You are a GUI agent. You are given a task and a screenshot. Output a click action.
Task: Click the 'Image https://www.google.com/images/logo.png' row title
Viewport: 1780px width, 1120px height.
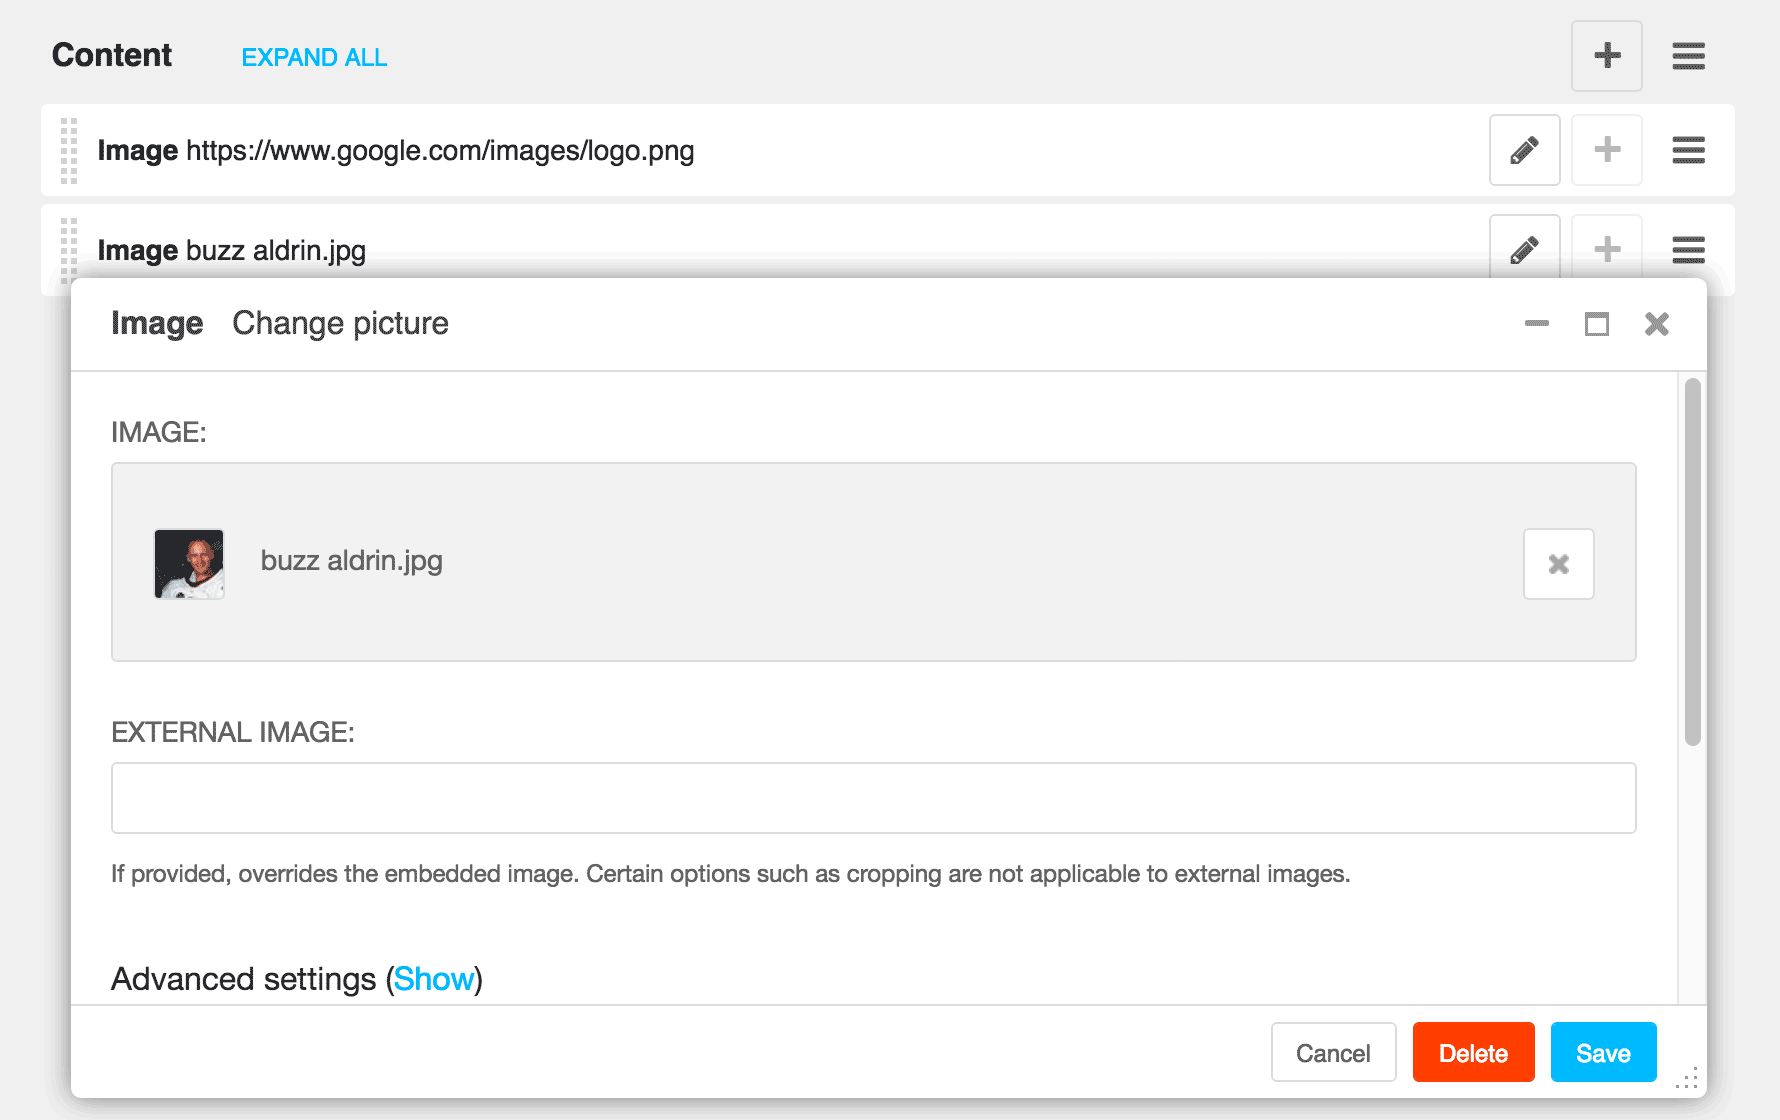(x=396, y=151)
